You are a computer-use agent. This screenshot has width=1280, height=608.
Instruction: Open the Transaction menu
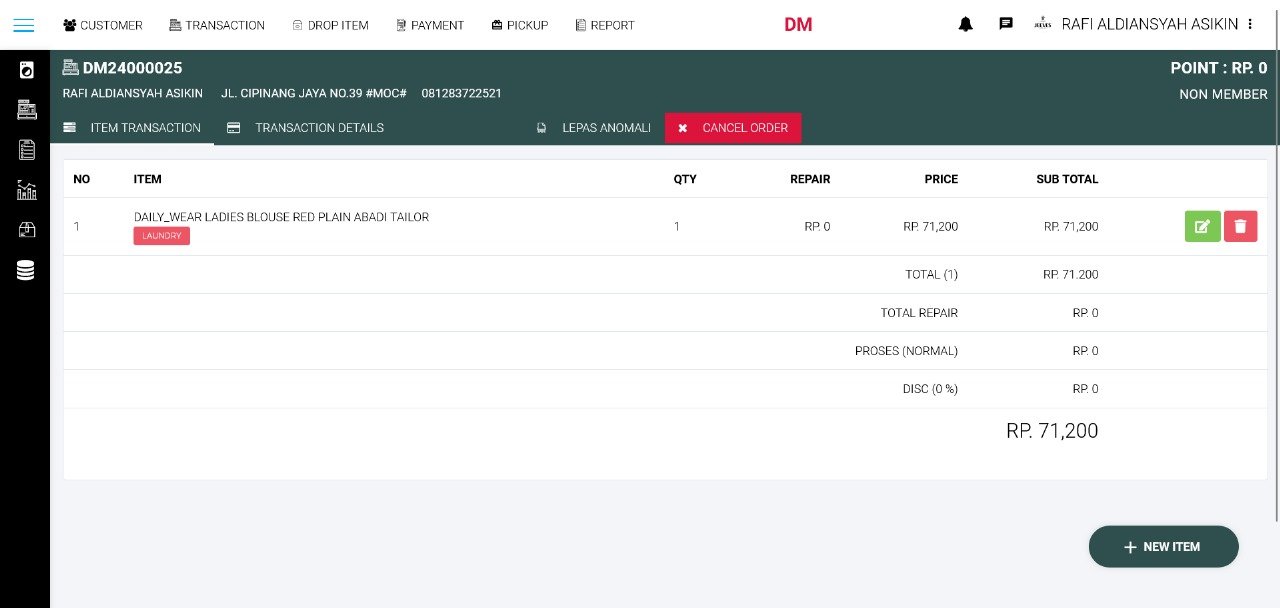[217, 25]
